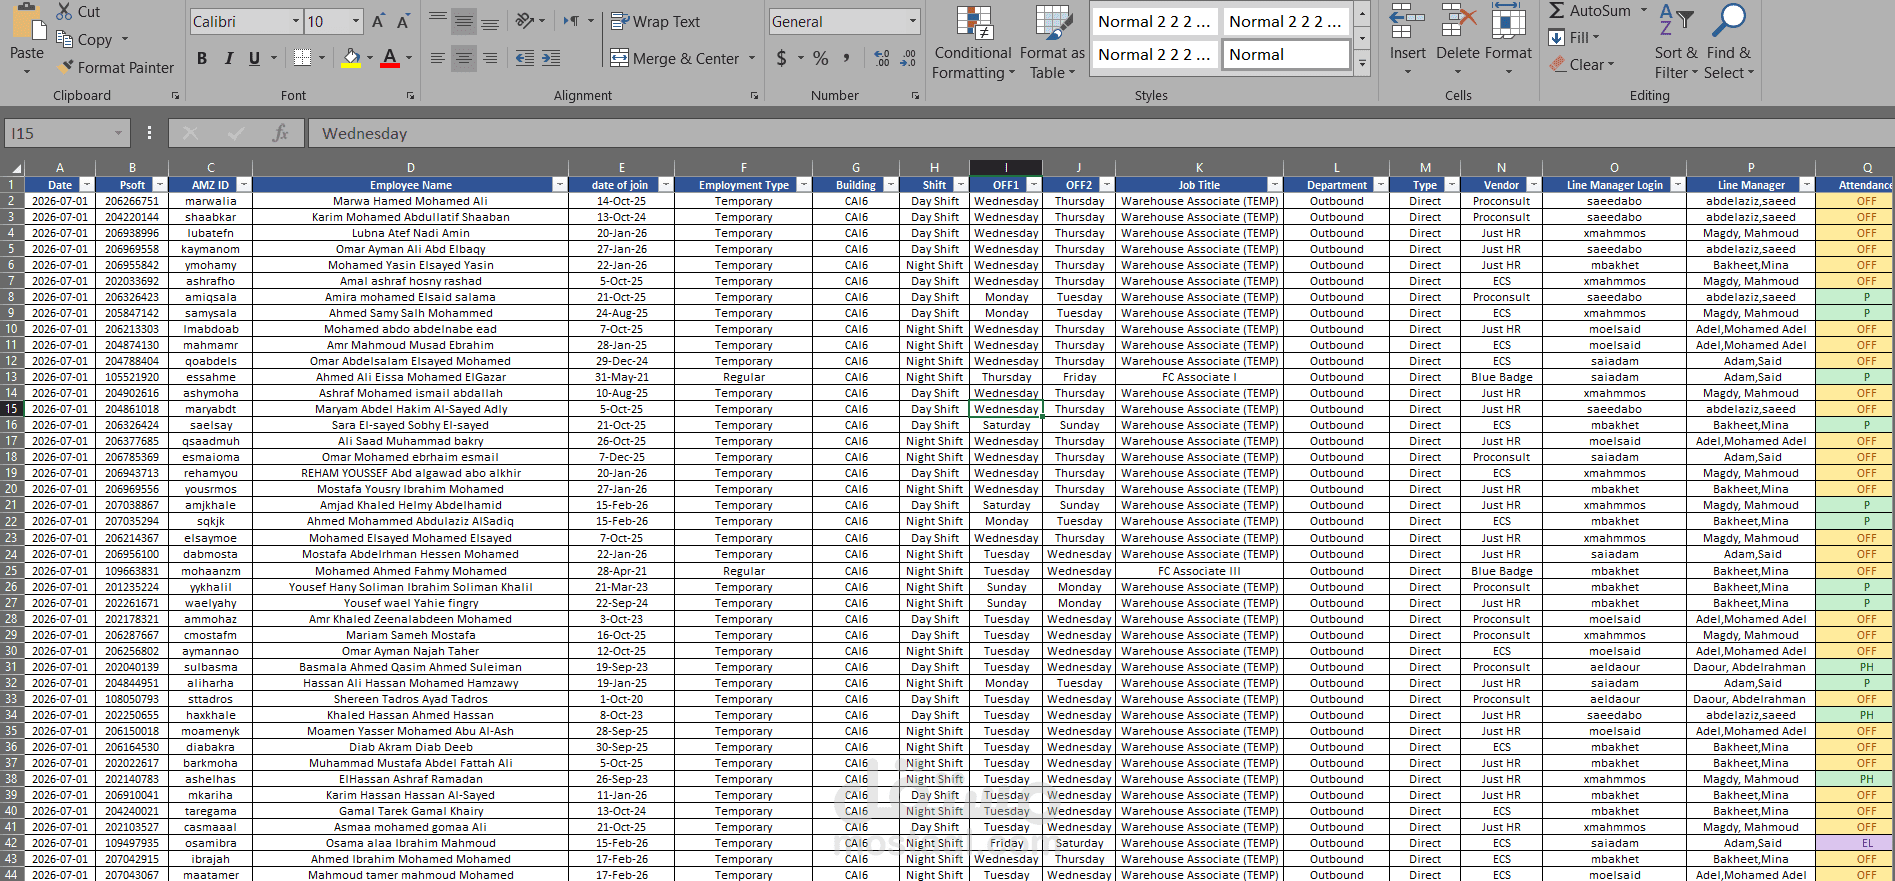The width and height of the screenshot is (1895, 881).
Task: Apply Comma style number format
Action: 846,58
